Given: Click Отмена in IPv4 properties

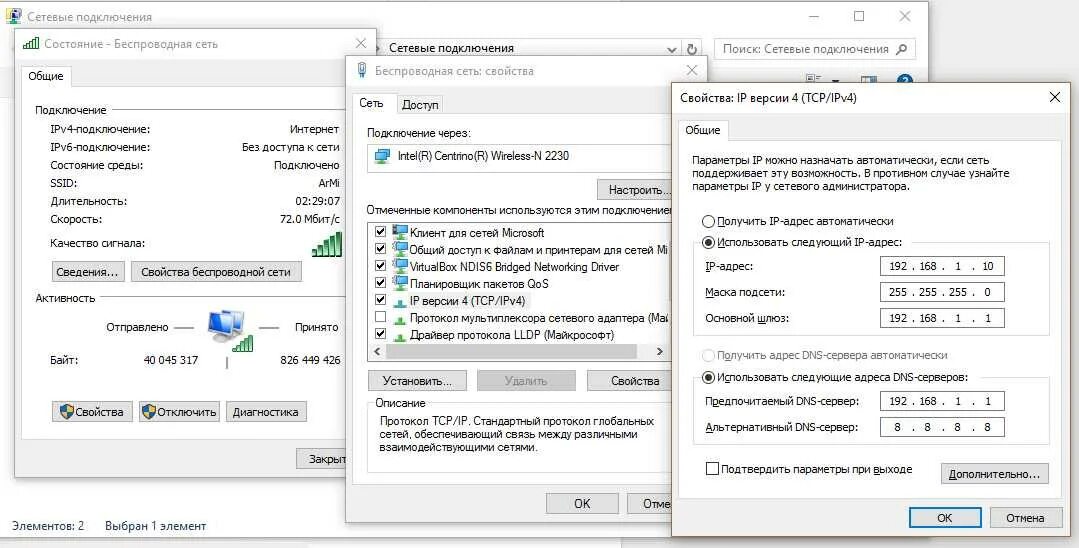Looking at the screenshot, I should pos(1025,518).
